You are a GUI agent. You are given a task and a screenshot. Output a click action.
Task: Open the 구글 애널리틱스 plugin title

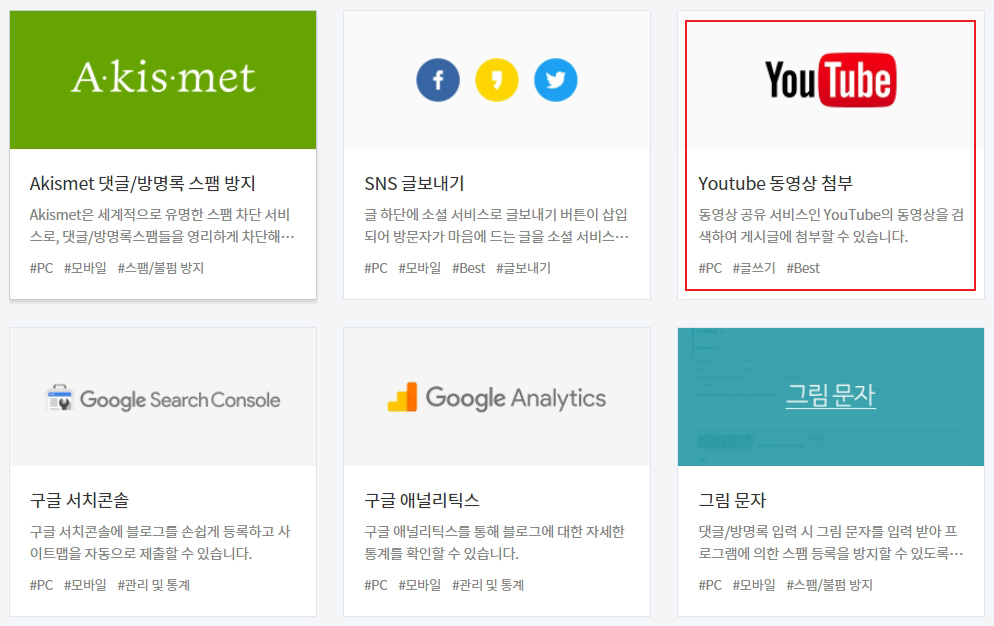coord(422,500)
